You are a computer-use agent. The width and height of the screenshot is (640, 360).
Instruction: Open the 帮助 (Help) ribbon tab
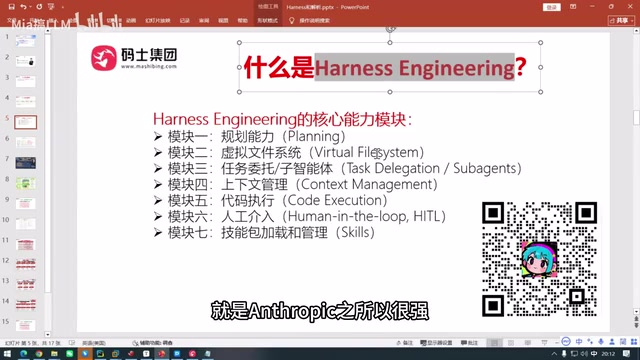click(x=242, y=20)
